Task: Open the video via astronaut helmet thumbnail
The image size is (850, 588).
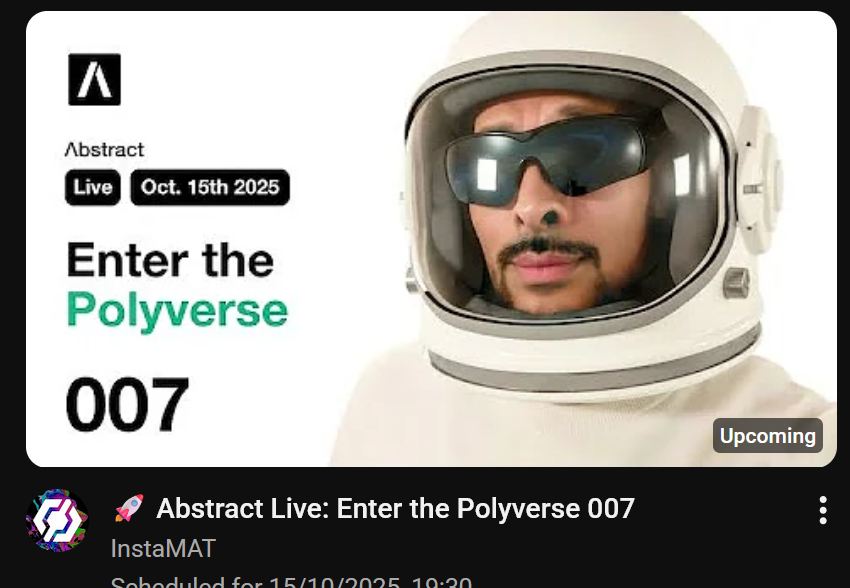Action: point(431,239)
